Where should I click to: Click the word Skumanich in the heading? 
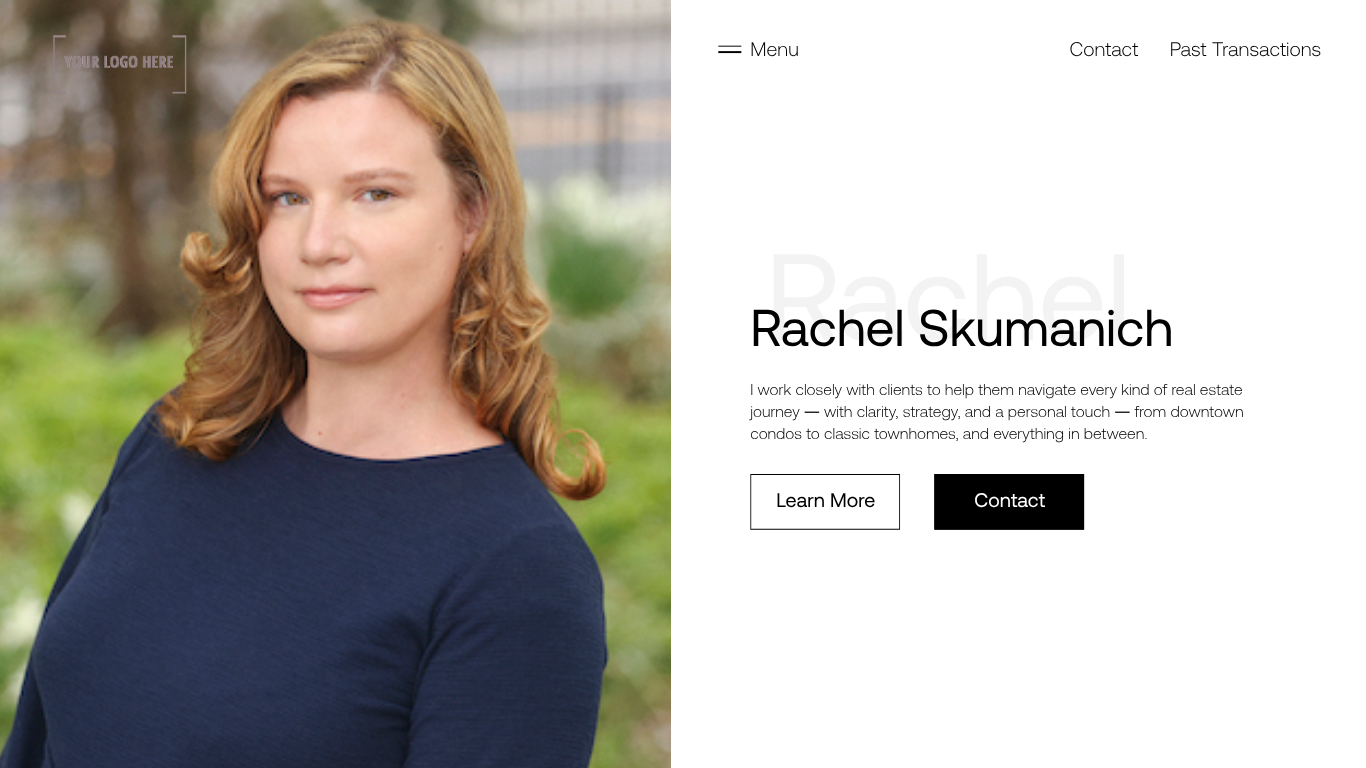coord(1045,329)
